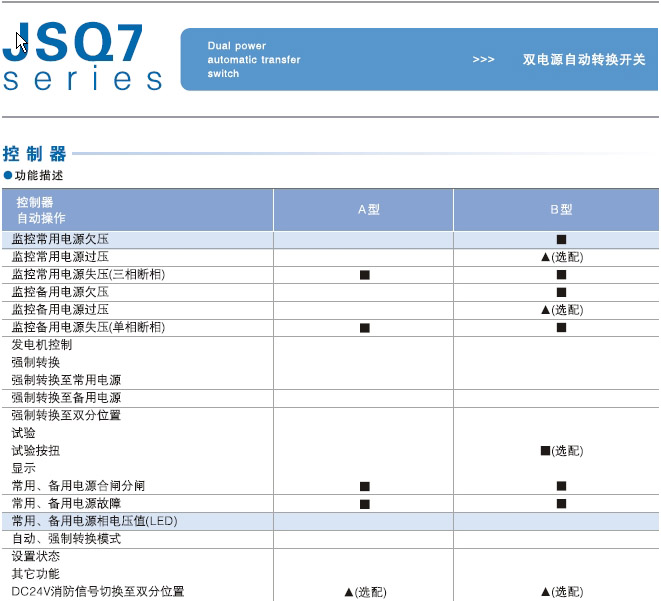Viewport: 661px width, 601px height.
Task: Click the B型 square mark for 监控备用电源失压
Action: (561, 327)
